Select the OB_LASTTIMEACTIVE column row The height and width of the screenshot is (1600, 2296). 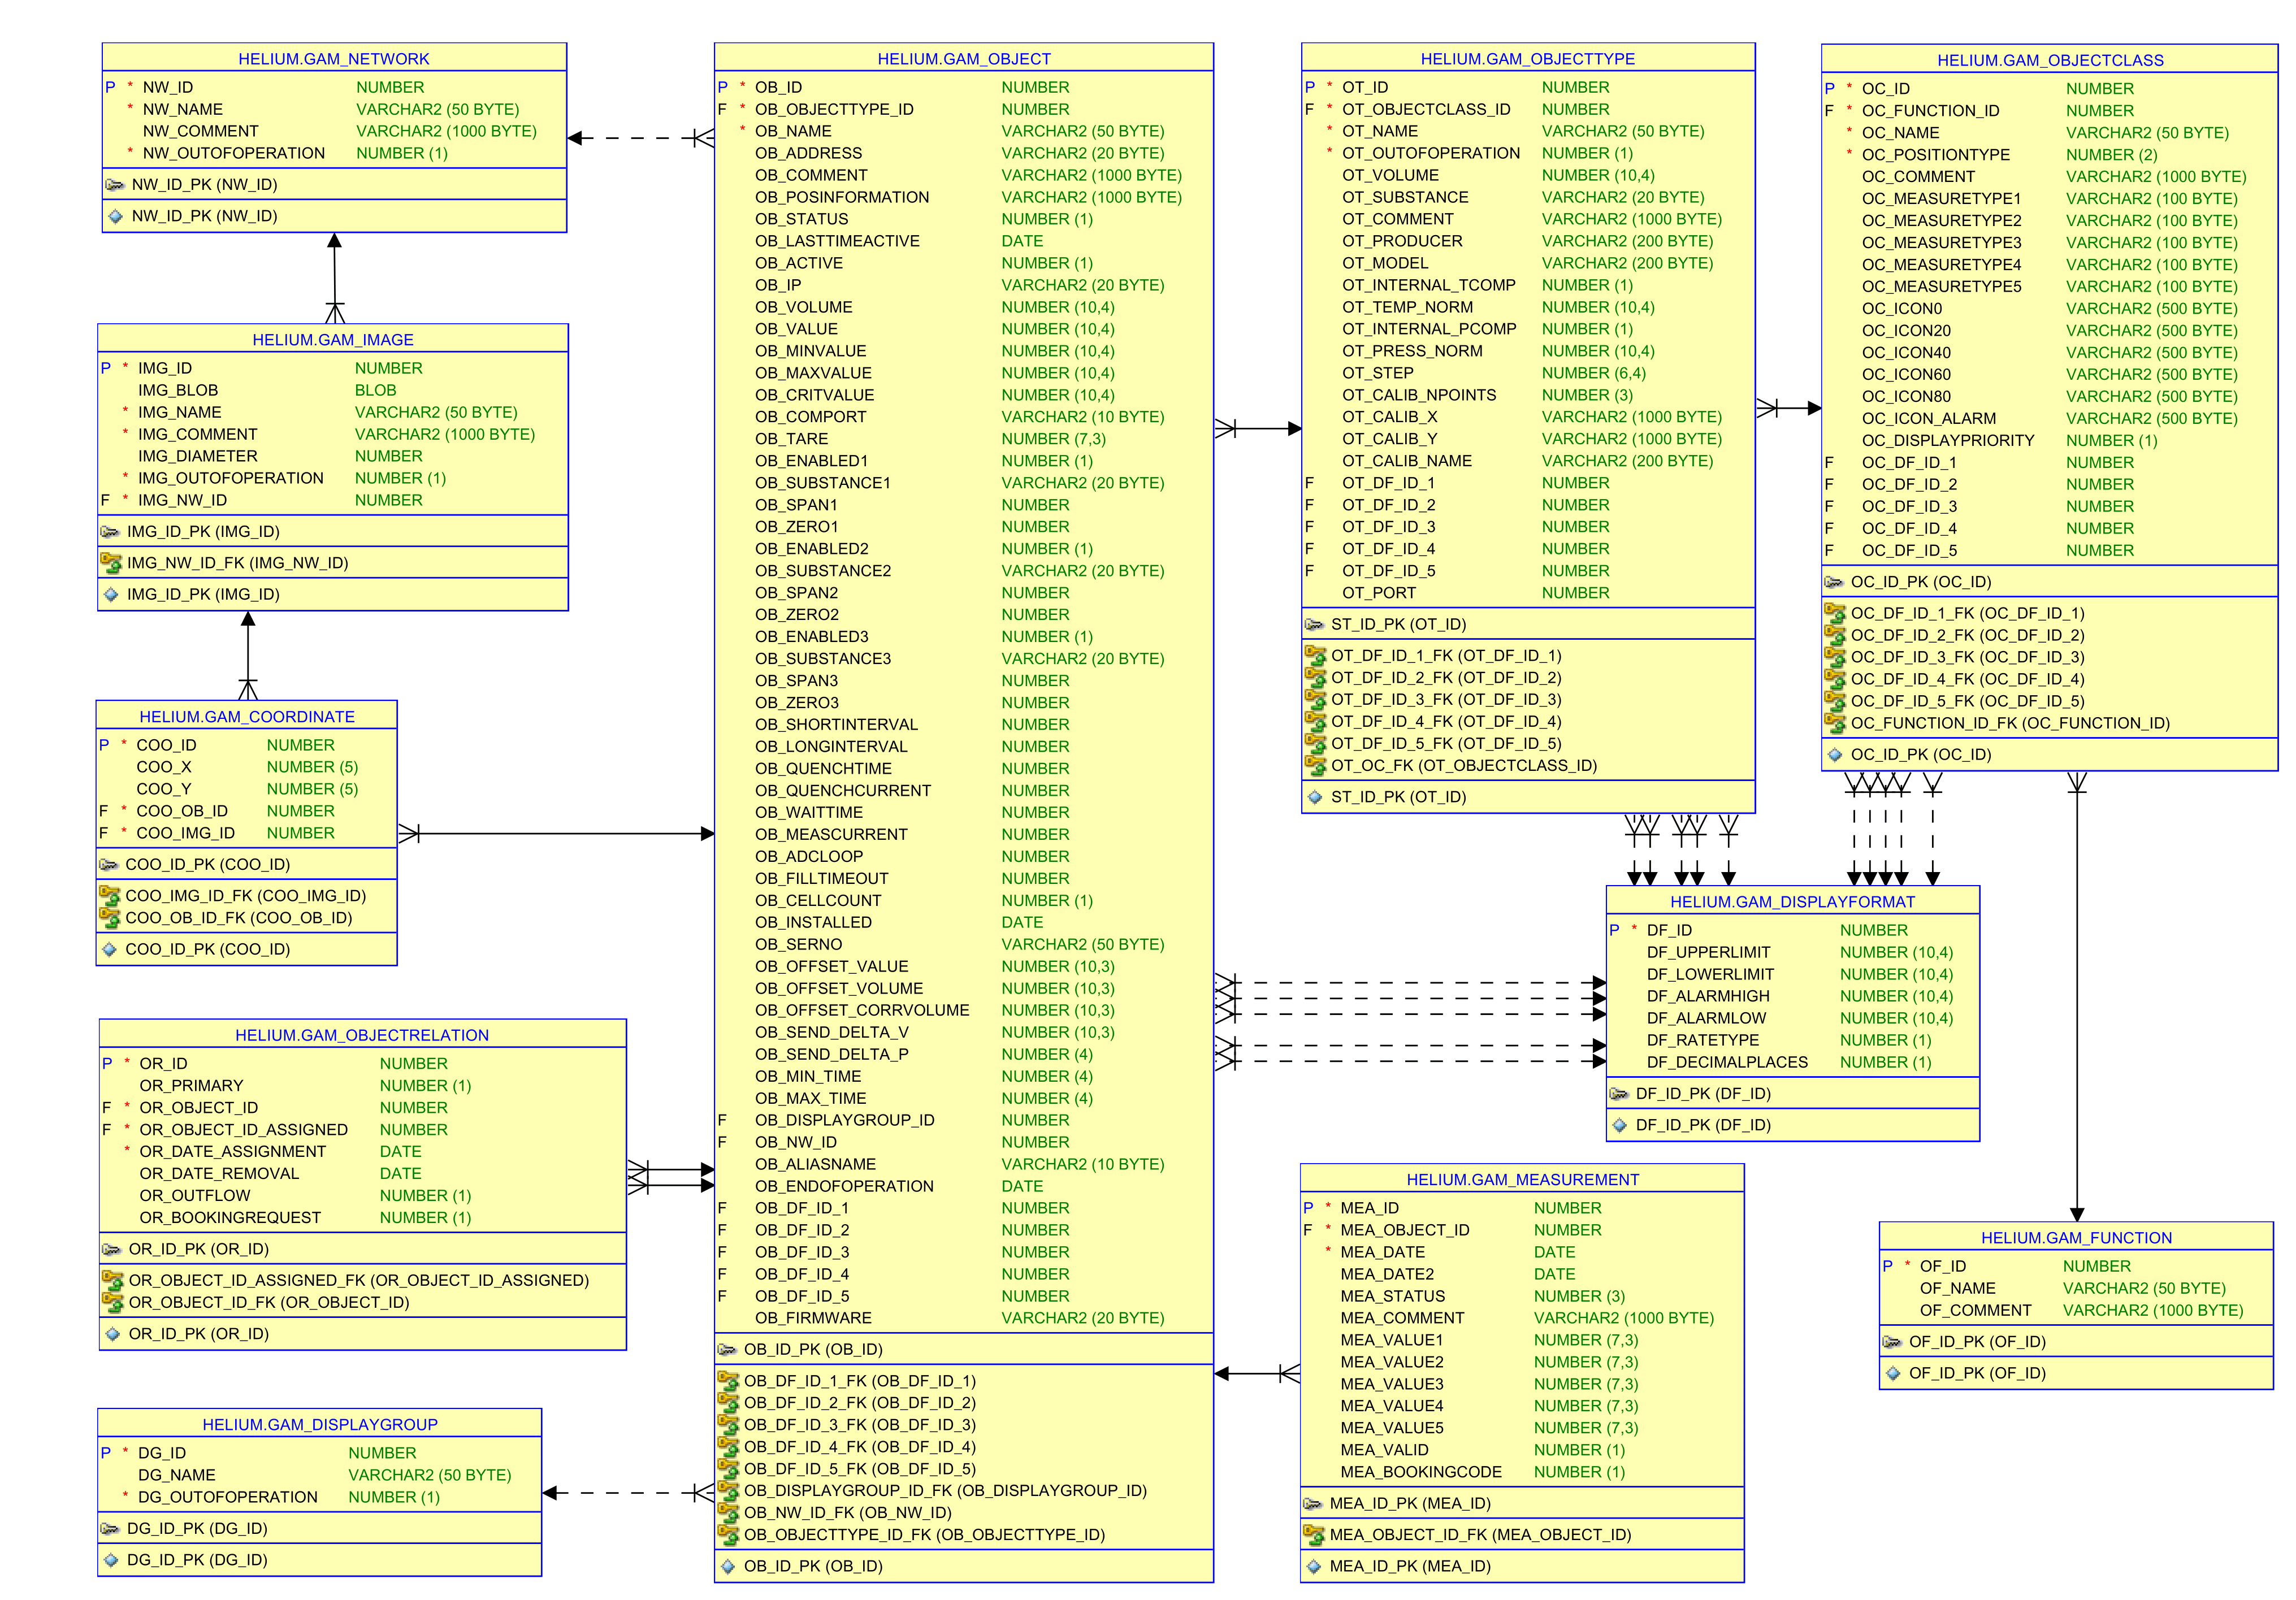(836, 241)
